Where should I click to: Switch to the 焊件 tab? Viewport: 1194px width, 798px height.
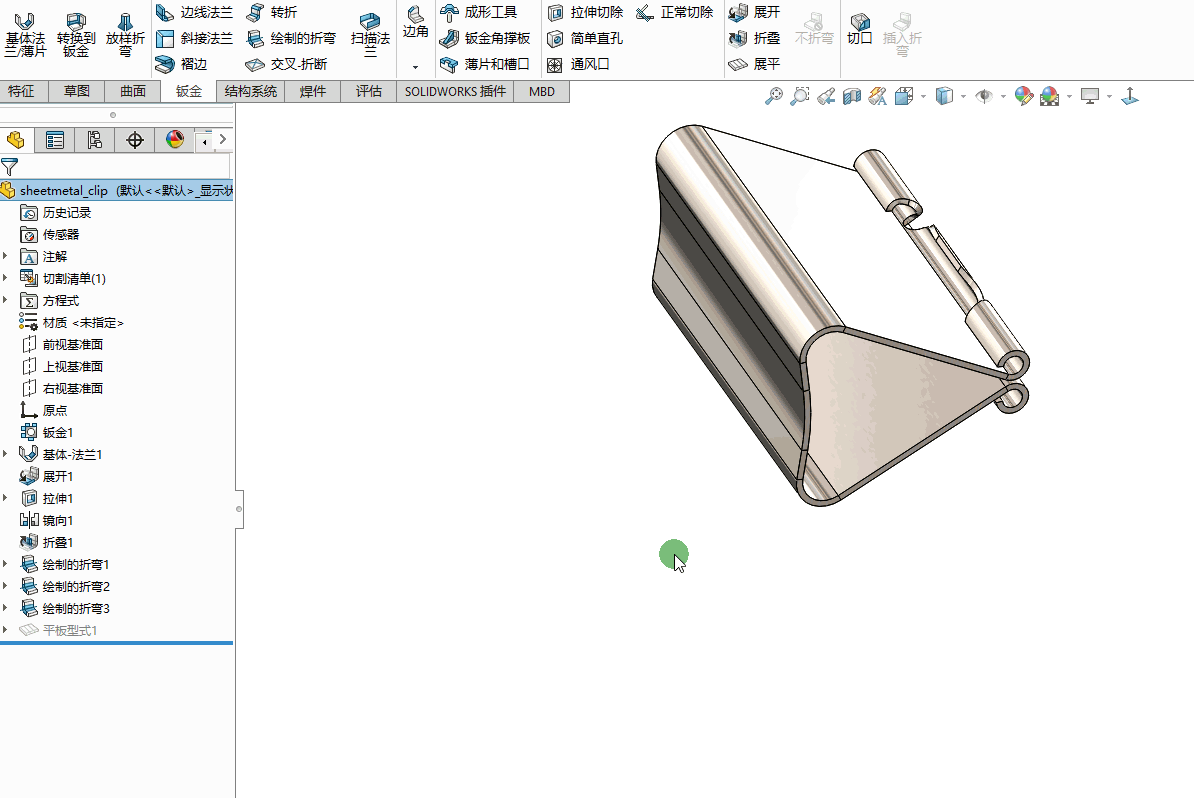pyautogui.click(x=313, y=91)
